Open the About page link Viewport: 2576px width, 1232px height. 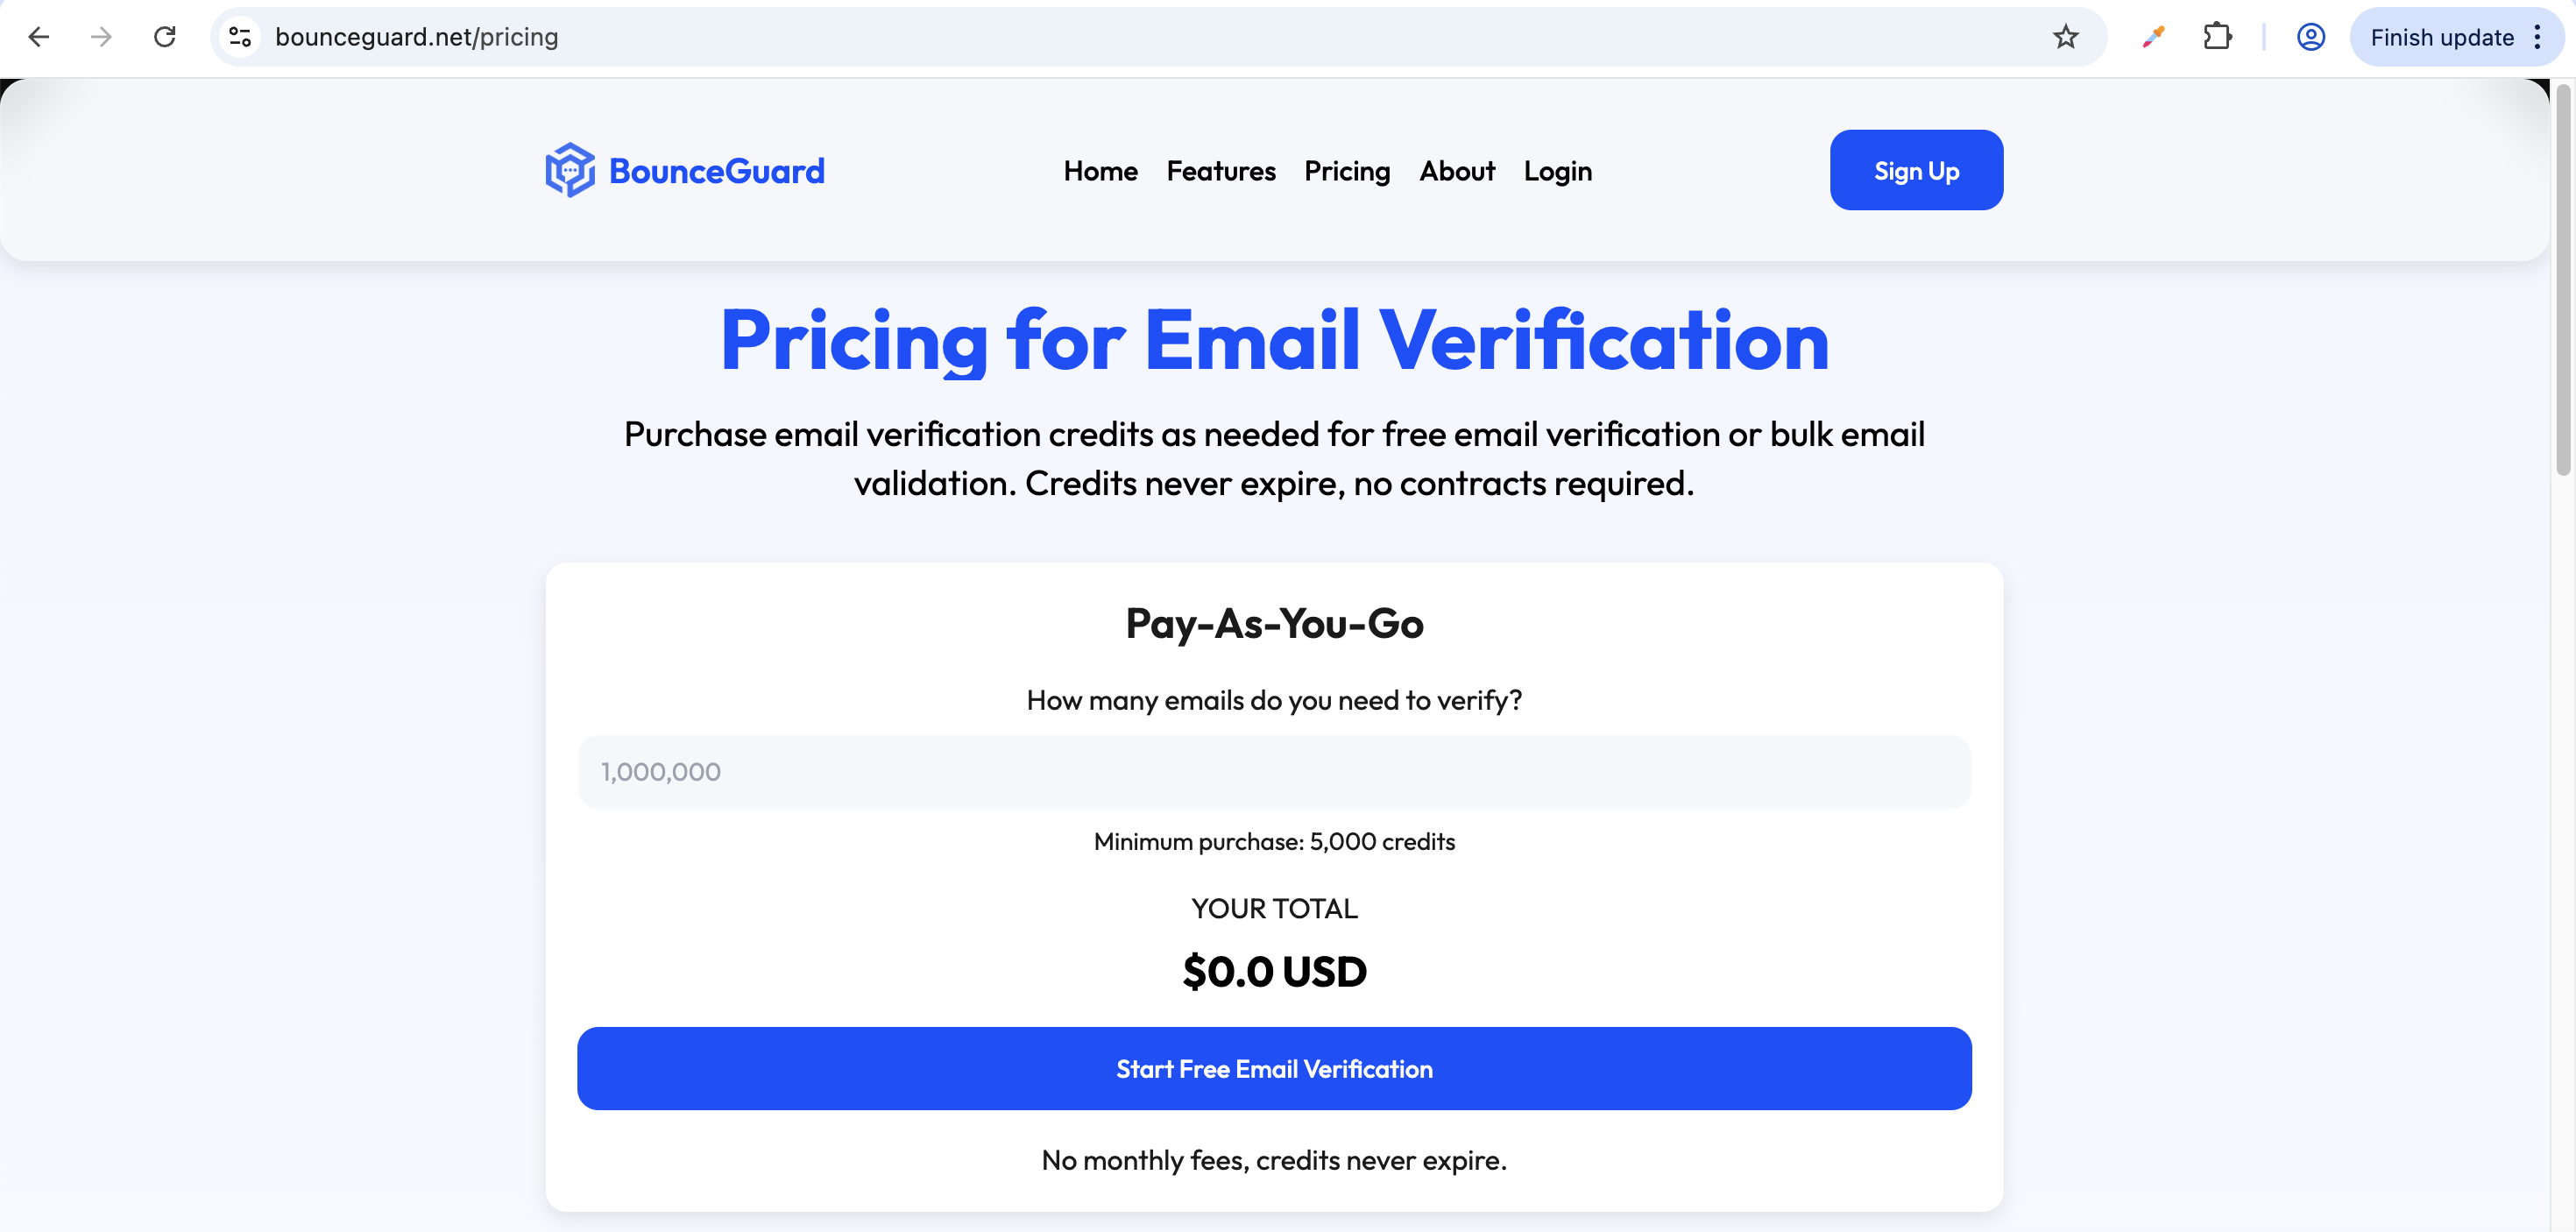1456,171
